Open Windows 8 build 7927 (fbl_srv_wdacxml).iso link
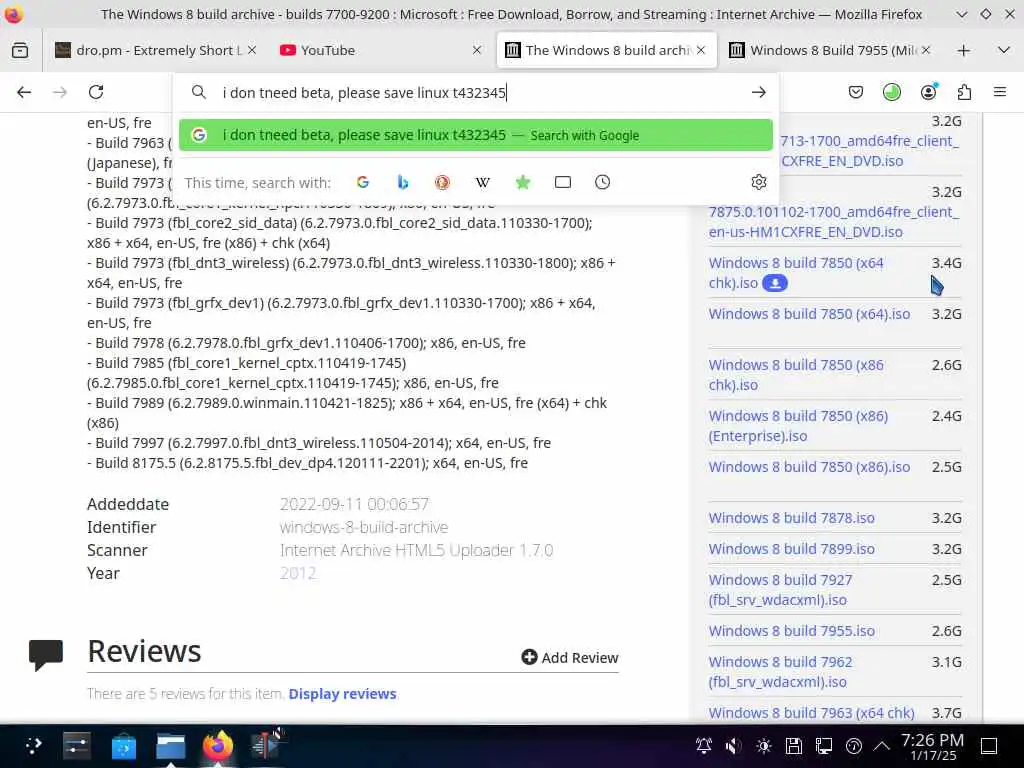 (780, 590)
